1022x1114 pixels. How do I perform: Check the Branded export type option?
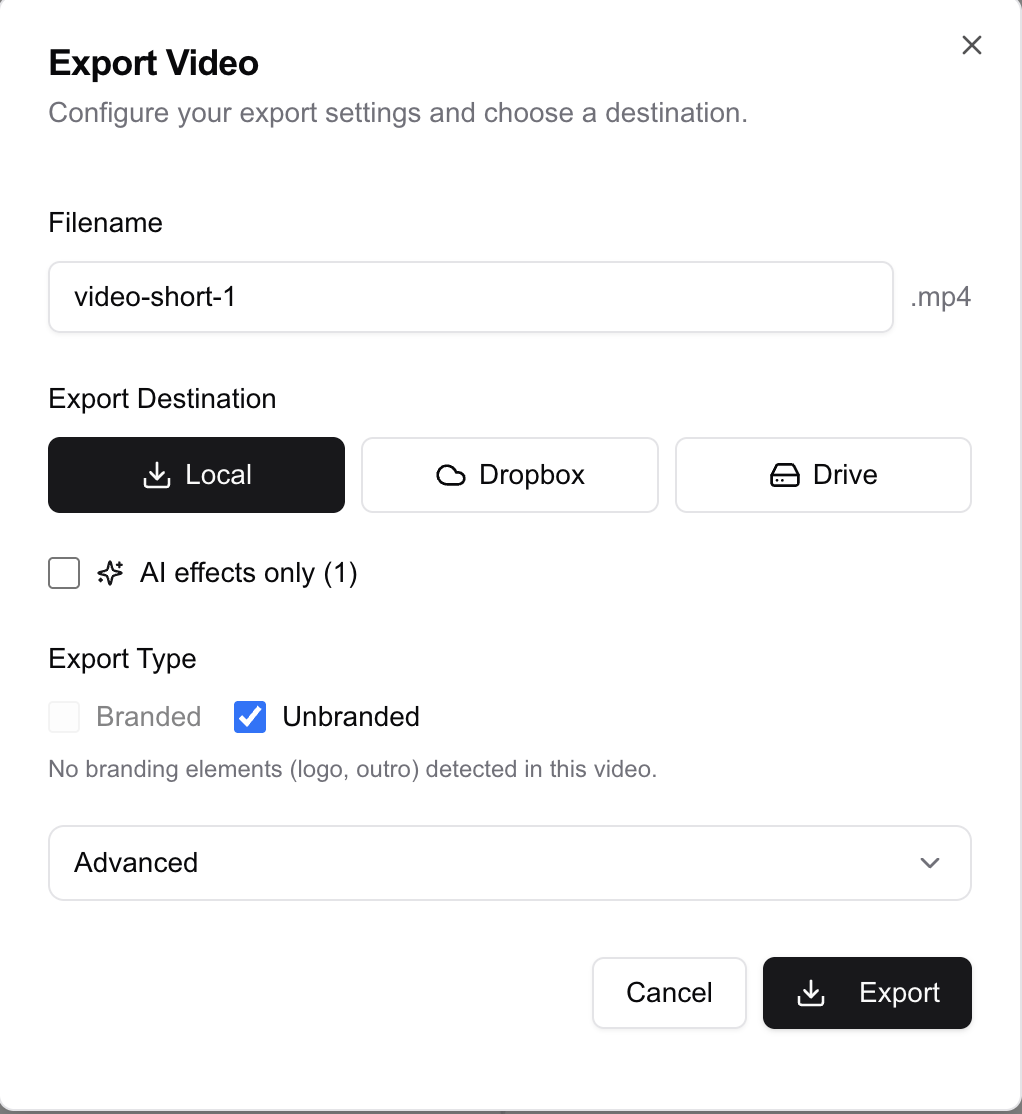pos(63,716)
